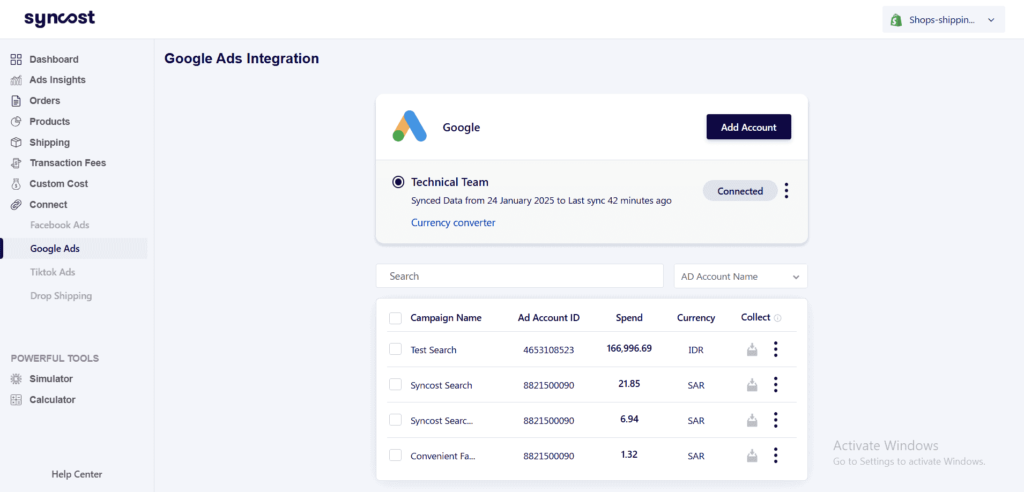The height and width of the screenshot is (492, 1024).
Task: Click the Ad Account ID 4653108523
Action: 549,350
